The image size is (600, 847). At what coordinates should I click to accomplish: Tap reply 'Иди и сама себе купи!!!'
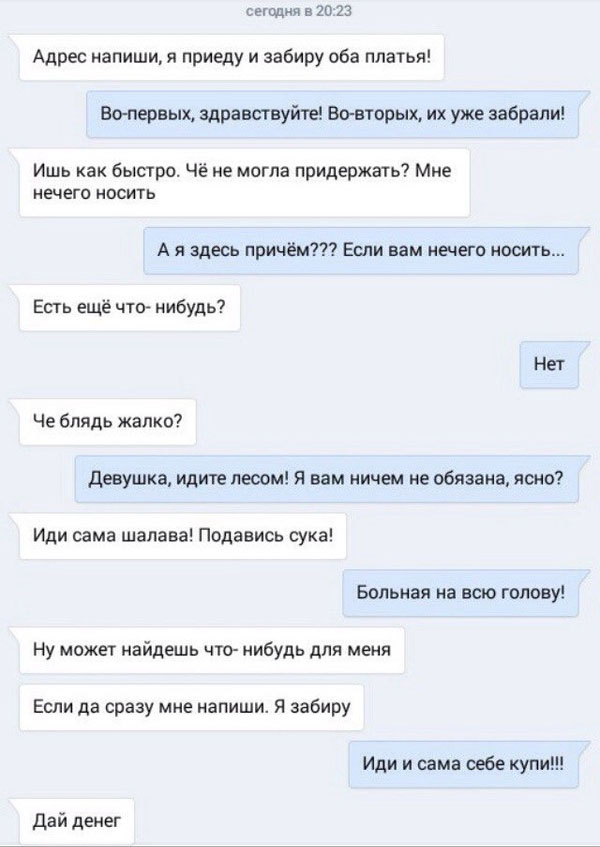(x=463, y=764)
